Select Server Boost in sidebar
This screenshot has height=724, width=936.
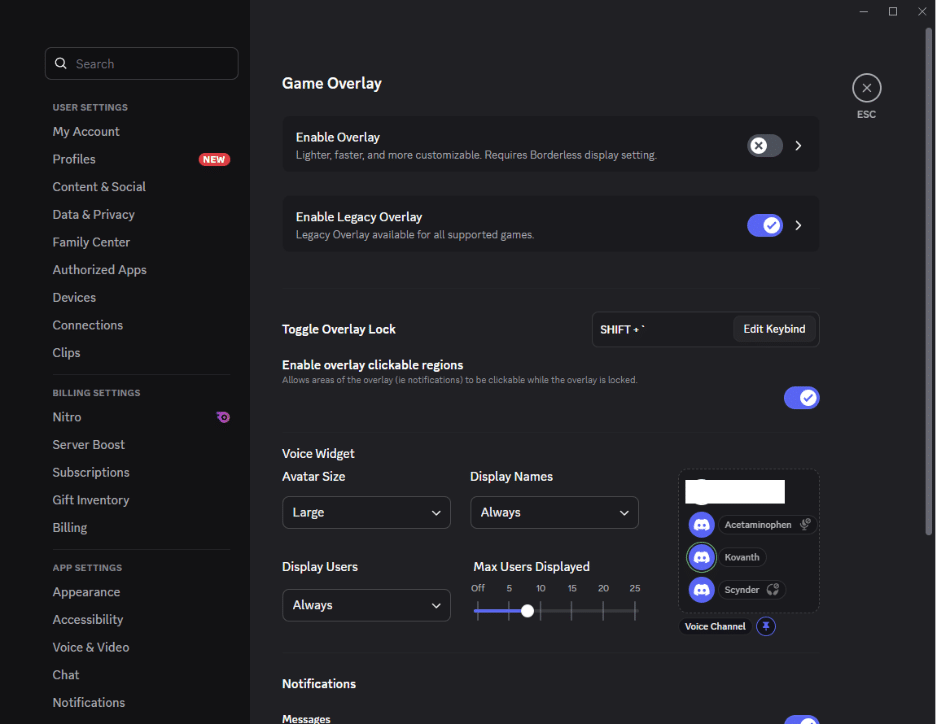[89, 445]
